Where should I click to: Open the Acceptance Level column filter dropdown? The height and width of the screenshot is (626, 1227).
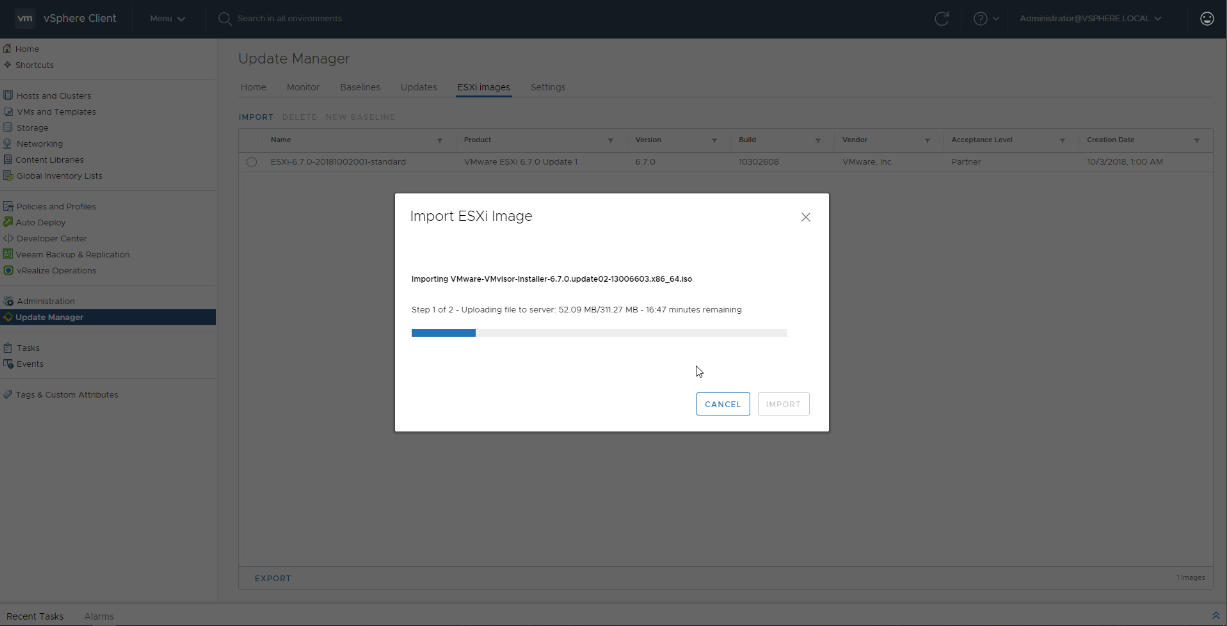point(1062,141)
